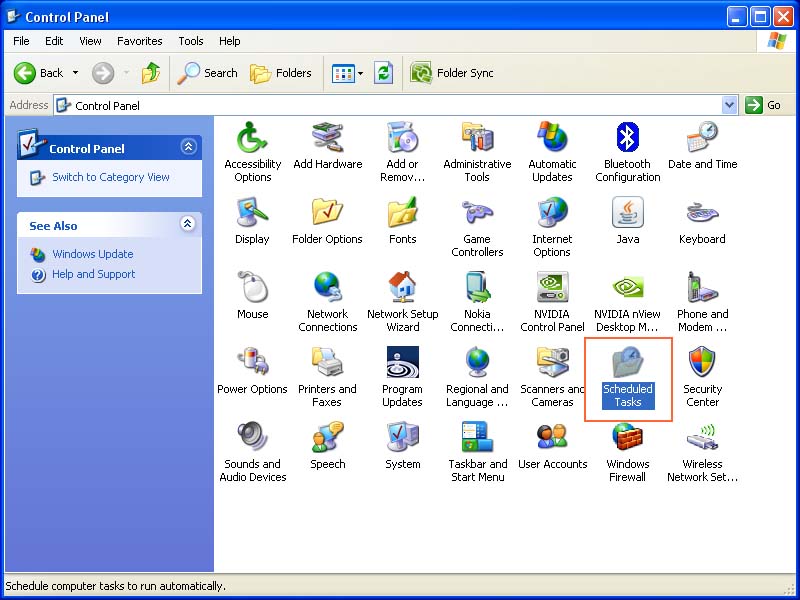Screen dimensions: 800x600
Task: Open the Help menu
Action: [x=230, y=41]
